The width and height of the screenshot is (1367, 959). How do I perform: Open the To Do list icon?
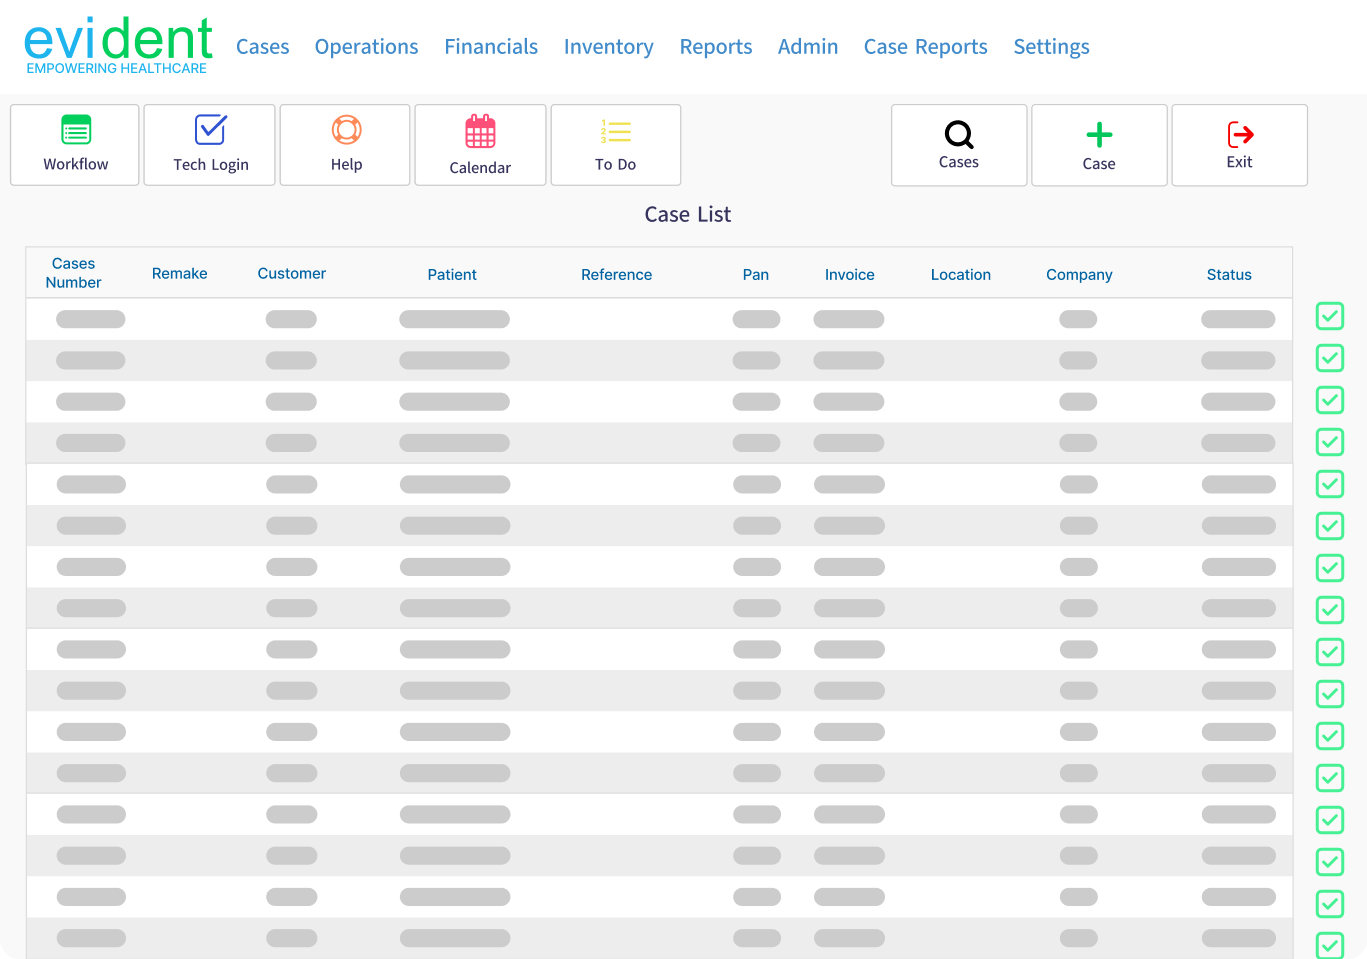pyautogui.click(x=615, y=131)
